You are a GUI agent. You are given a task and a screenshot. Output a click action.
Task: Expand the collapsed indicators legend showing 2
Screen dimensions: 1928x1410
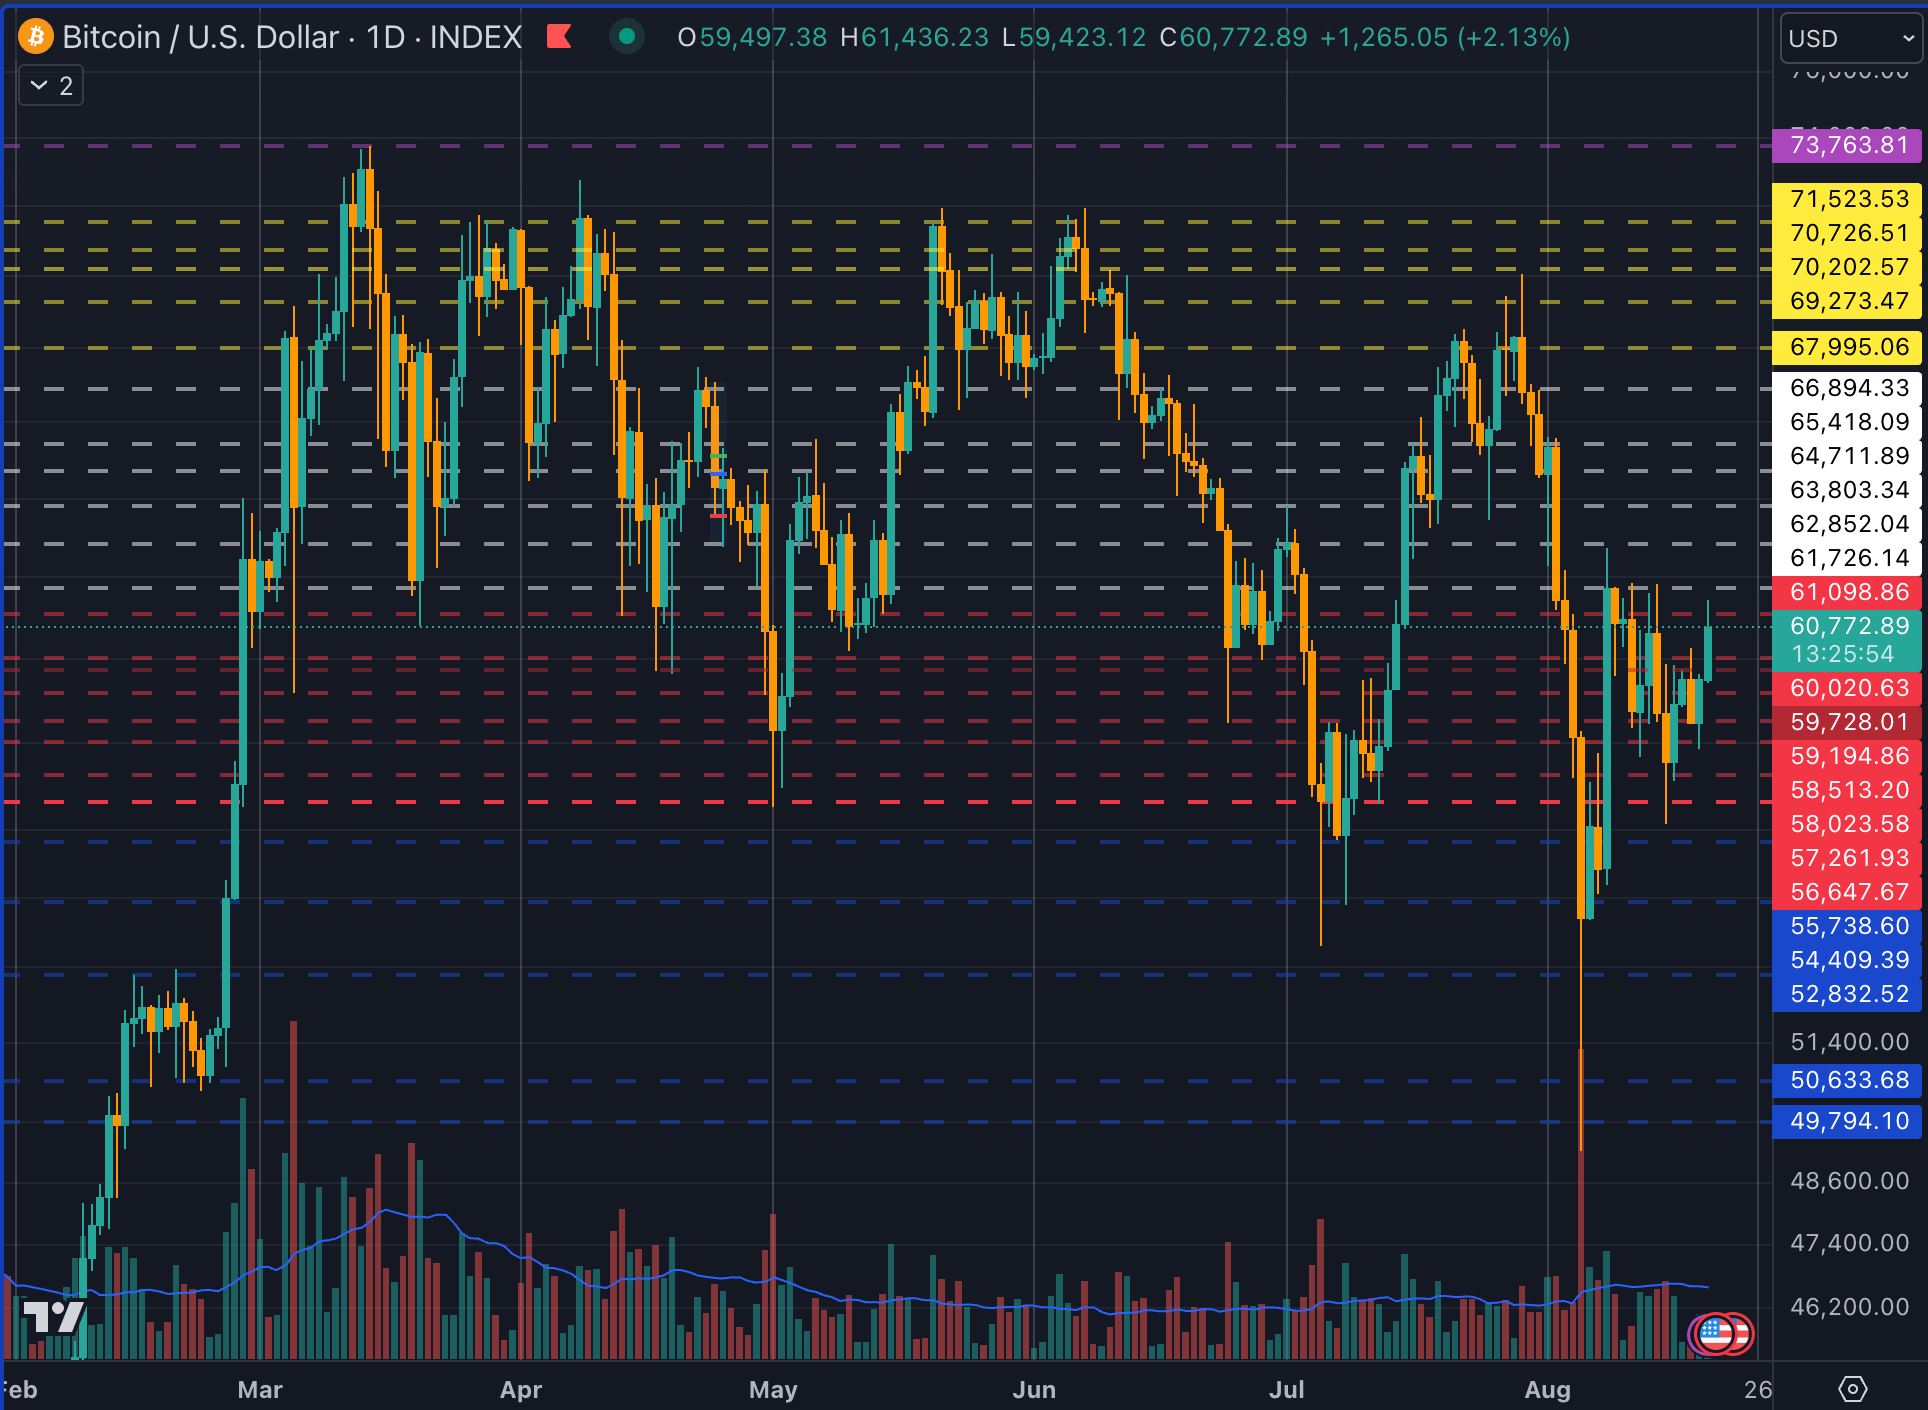pyautogui.click(x=51, y=86)
